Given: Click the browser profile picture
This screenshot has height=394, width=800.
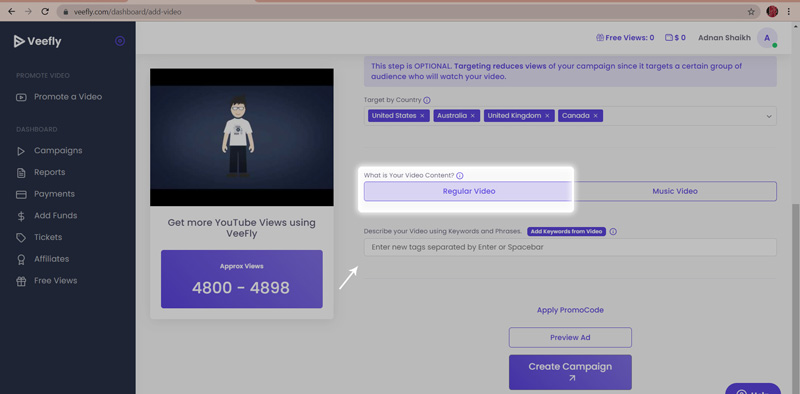Looking at the screenshot, I should coord(772,11).
